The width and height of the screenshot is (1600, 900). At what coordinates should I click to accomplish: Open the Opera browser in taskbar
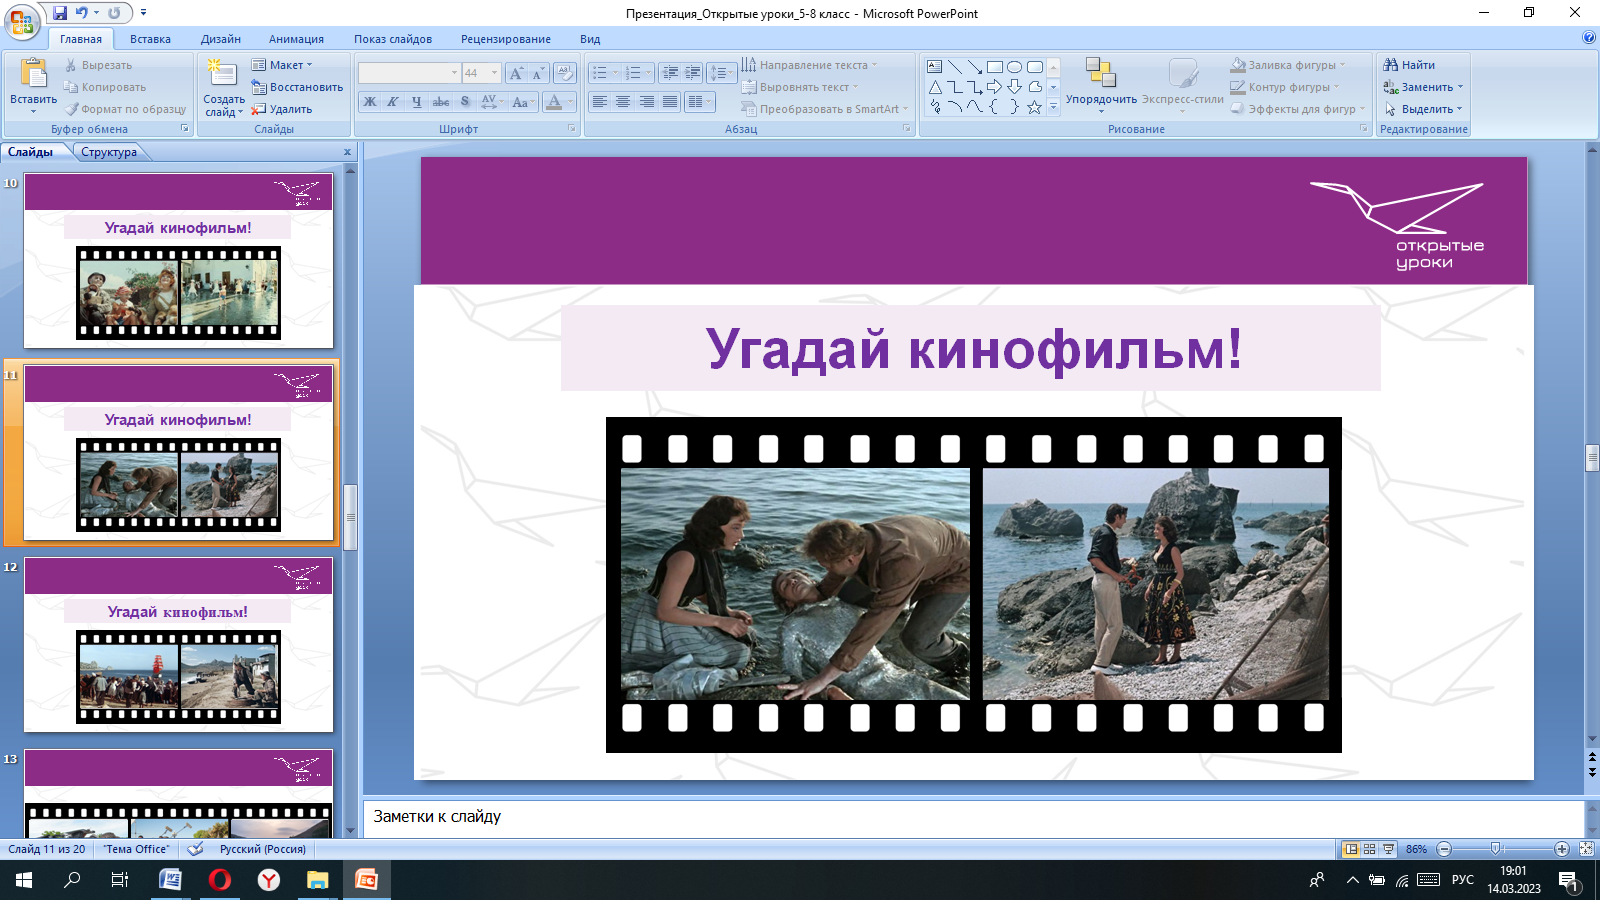[x=220, y=880]
